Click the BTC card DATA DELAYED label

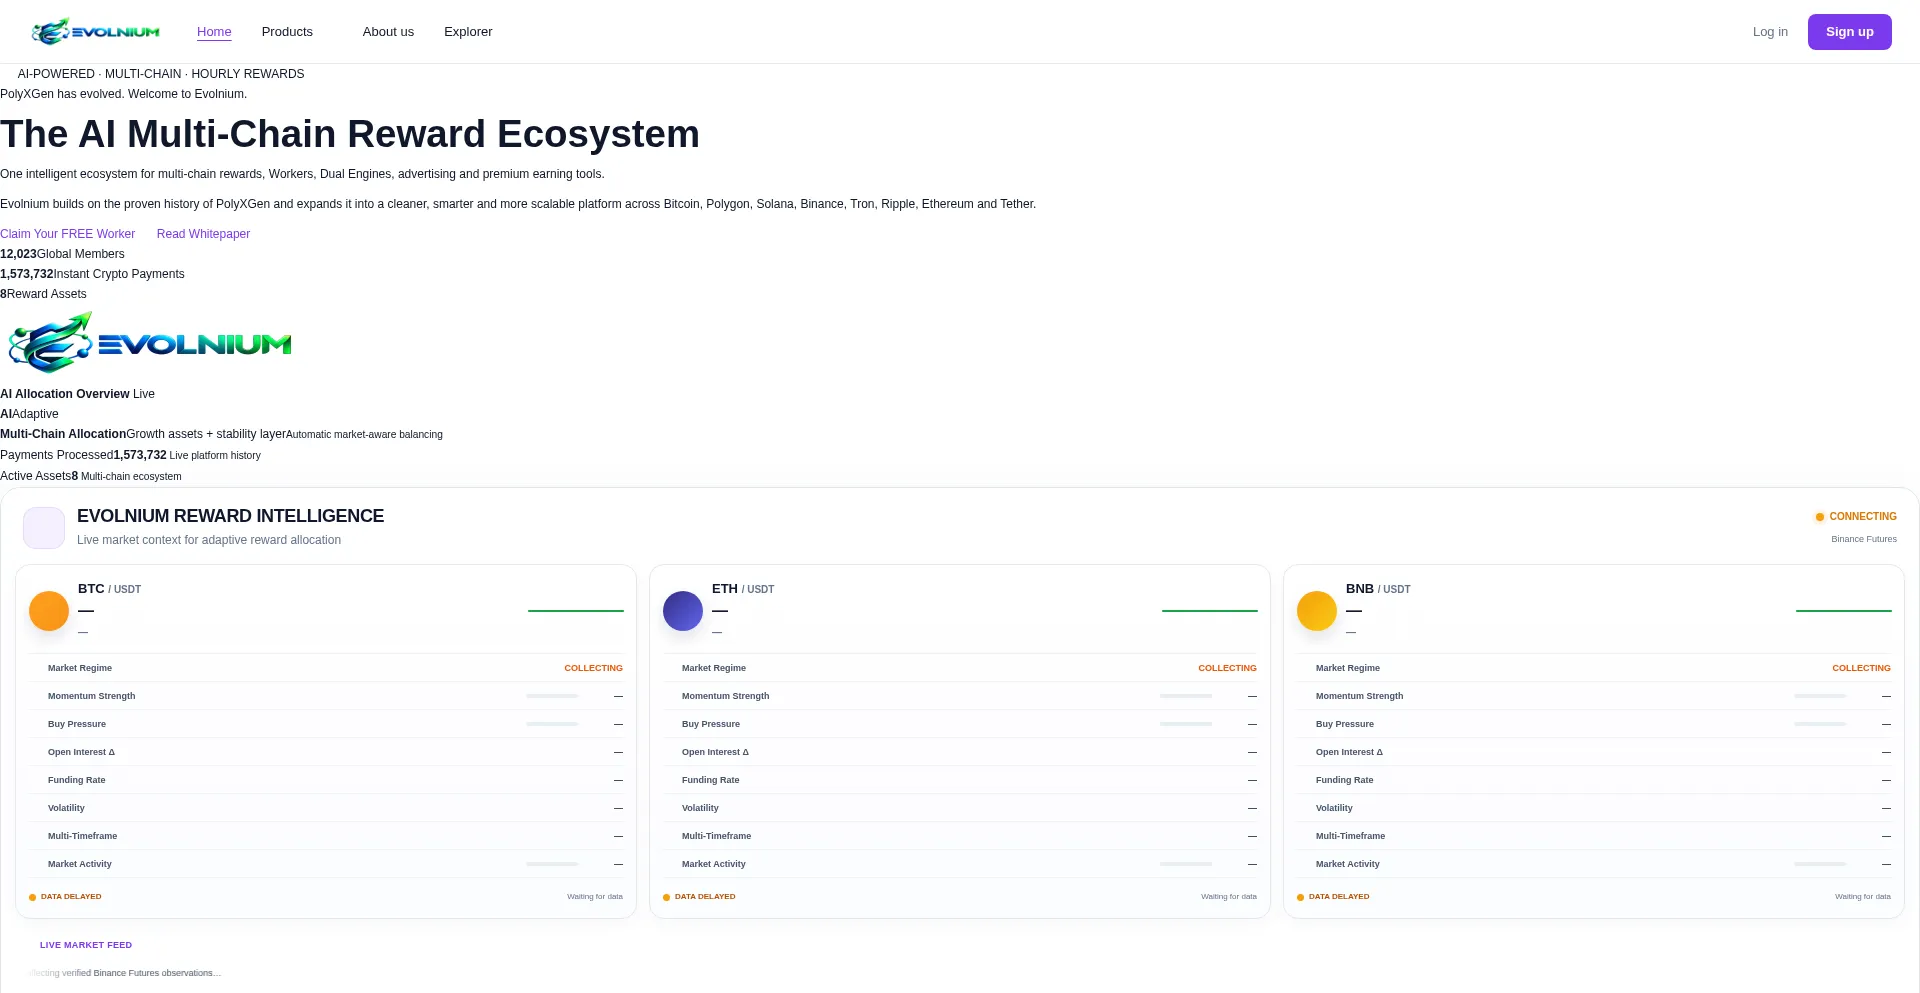(71, 897)
